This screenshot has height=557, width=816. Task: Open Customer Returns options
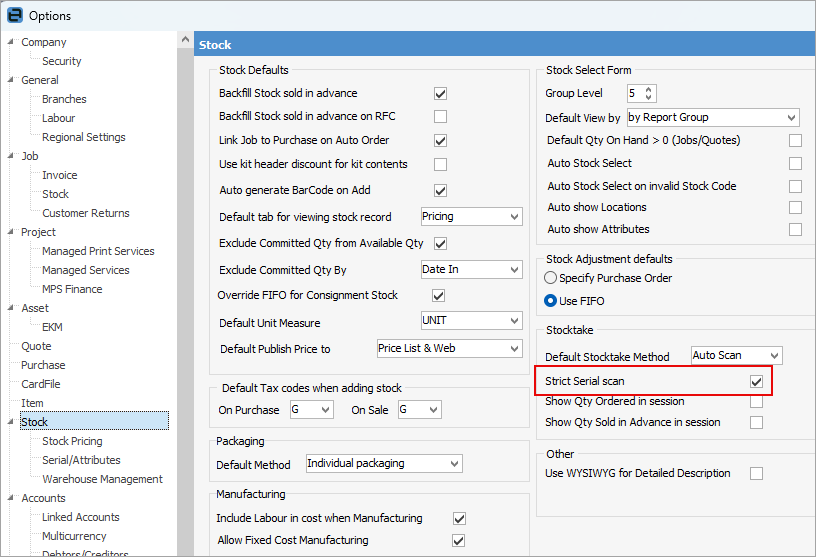tap(85, 213)
